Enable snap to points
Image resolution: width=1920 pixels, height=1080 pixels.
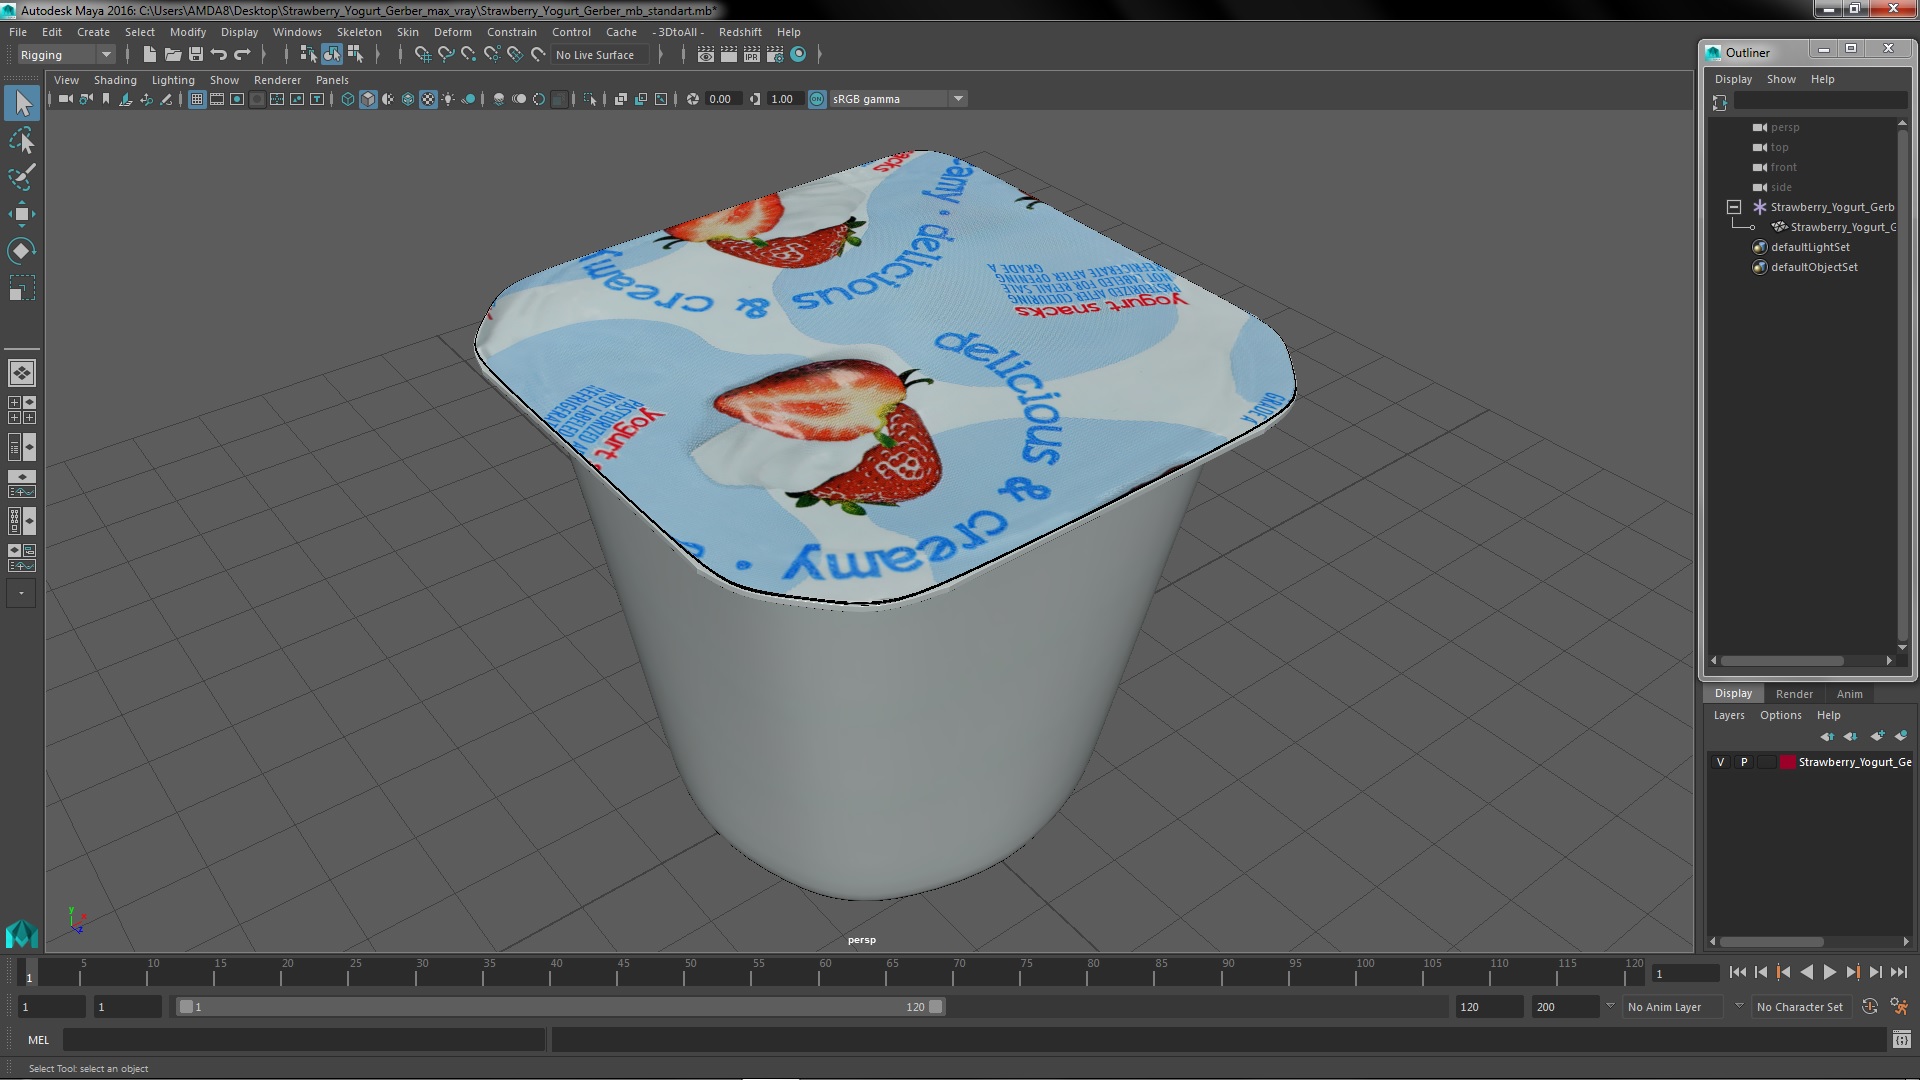pos(469,55)
